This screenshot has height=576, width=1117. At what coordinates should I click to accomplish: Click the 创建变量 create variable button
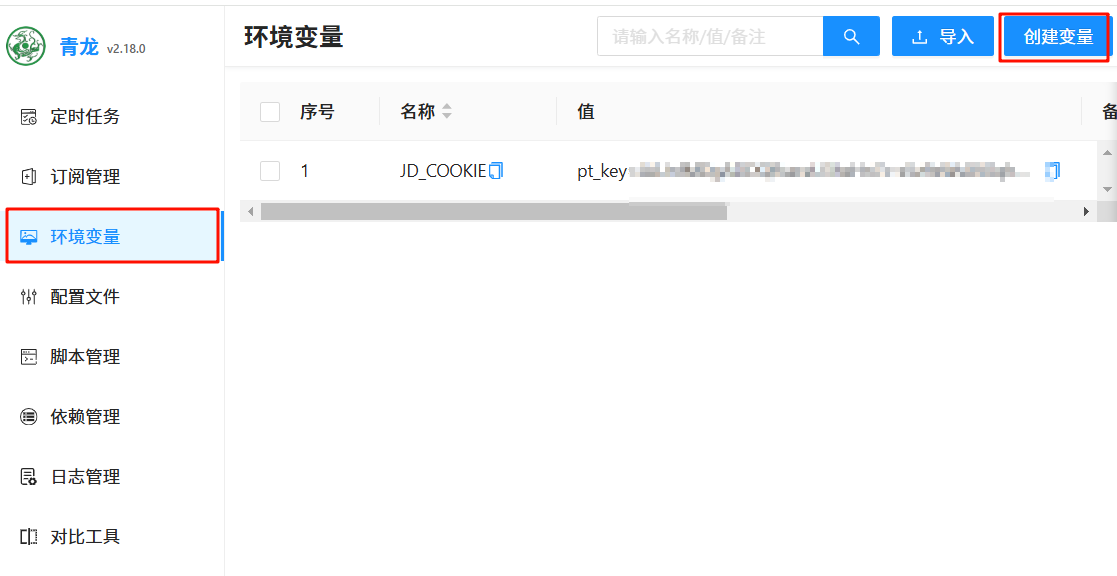pos(1058,36)
